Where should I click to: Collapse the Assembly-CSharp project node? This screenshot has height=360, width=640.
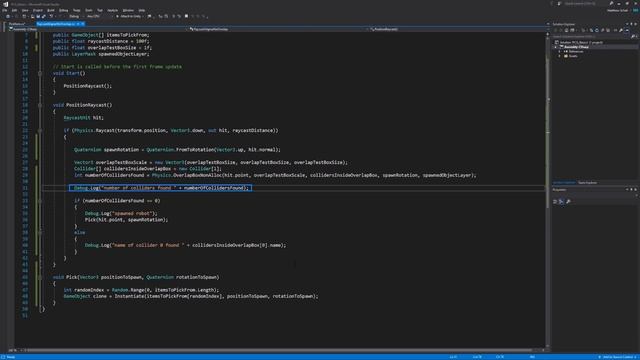(555, 47)
